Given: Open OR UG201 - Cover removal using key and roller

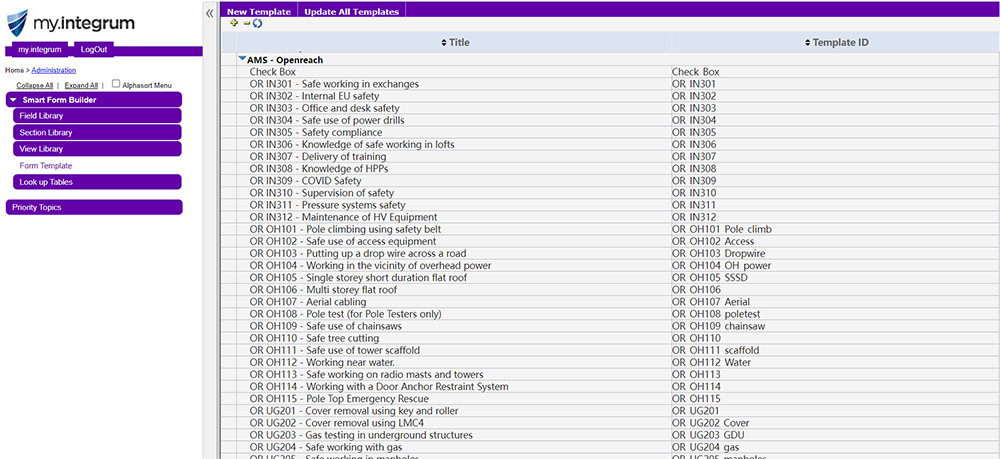Looking at the screenshot, I should click(354, 411).
